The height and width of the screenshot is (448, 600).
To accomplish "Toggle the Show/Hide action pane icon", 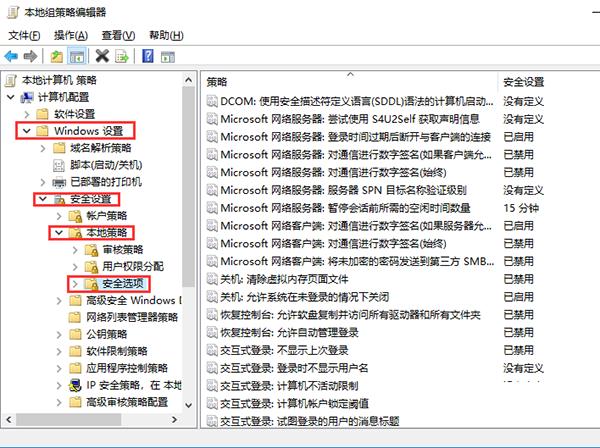I will [168, 57].
